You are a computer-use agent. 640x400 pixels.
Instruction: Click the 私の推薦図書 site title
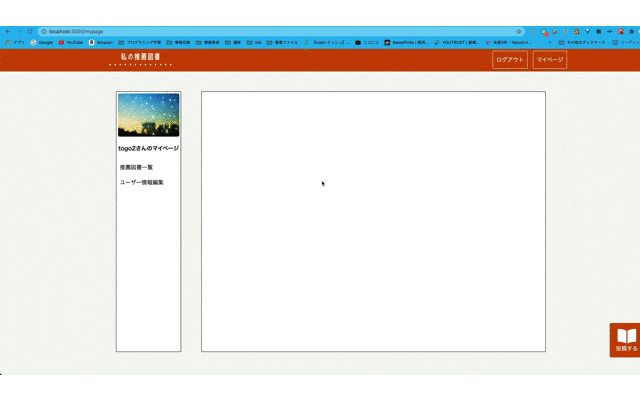click(x=140, y=57)
